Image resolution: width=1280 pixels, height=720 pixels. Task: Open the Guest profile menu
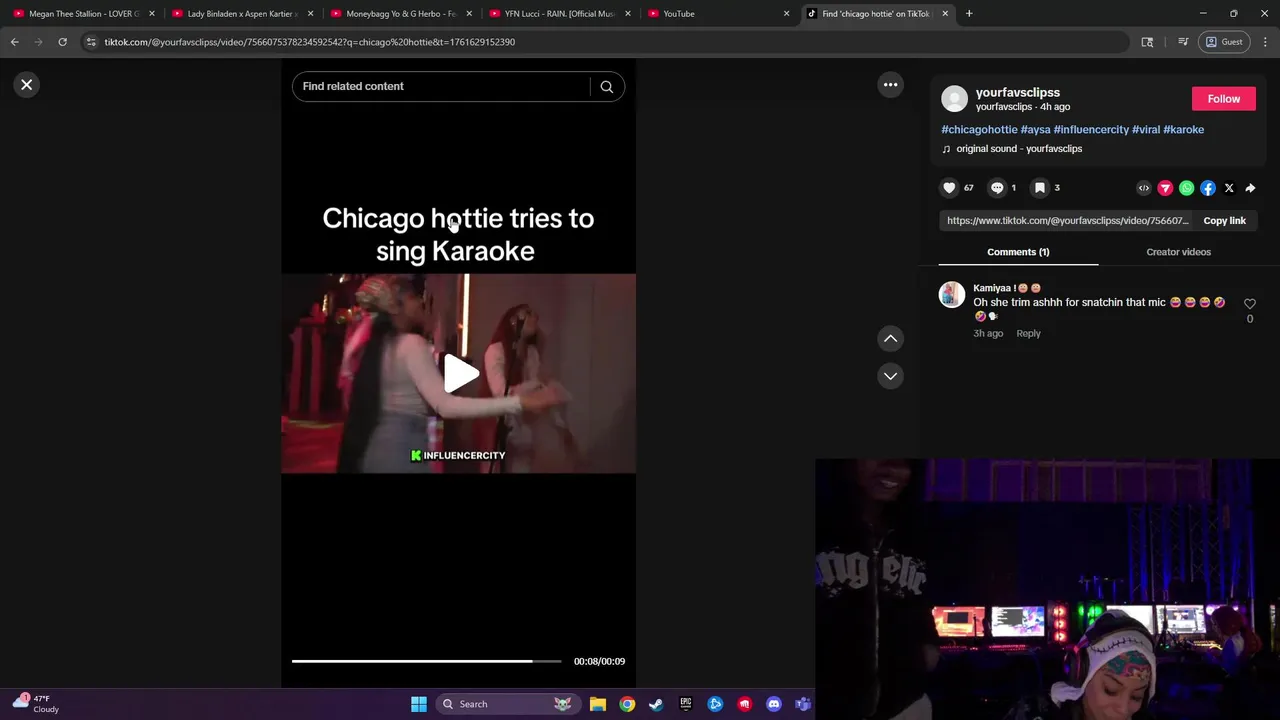coord(1224,42)
